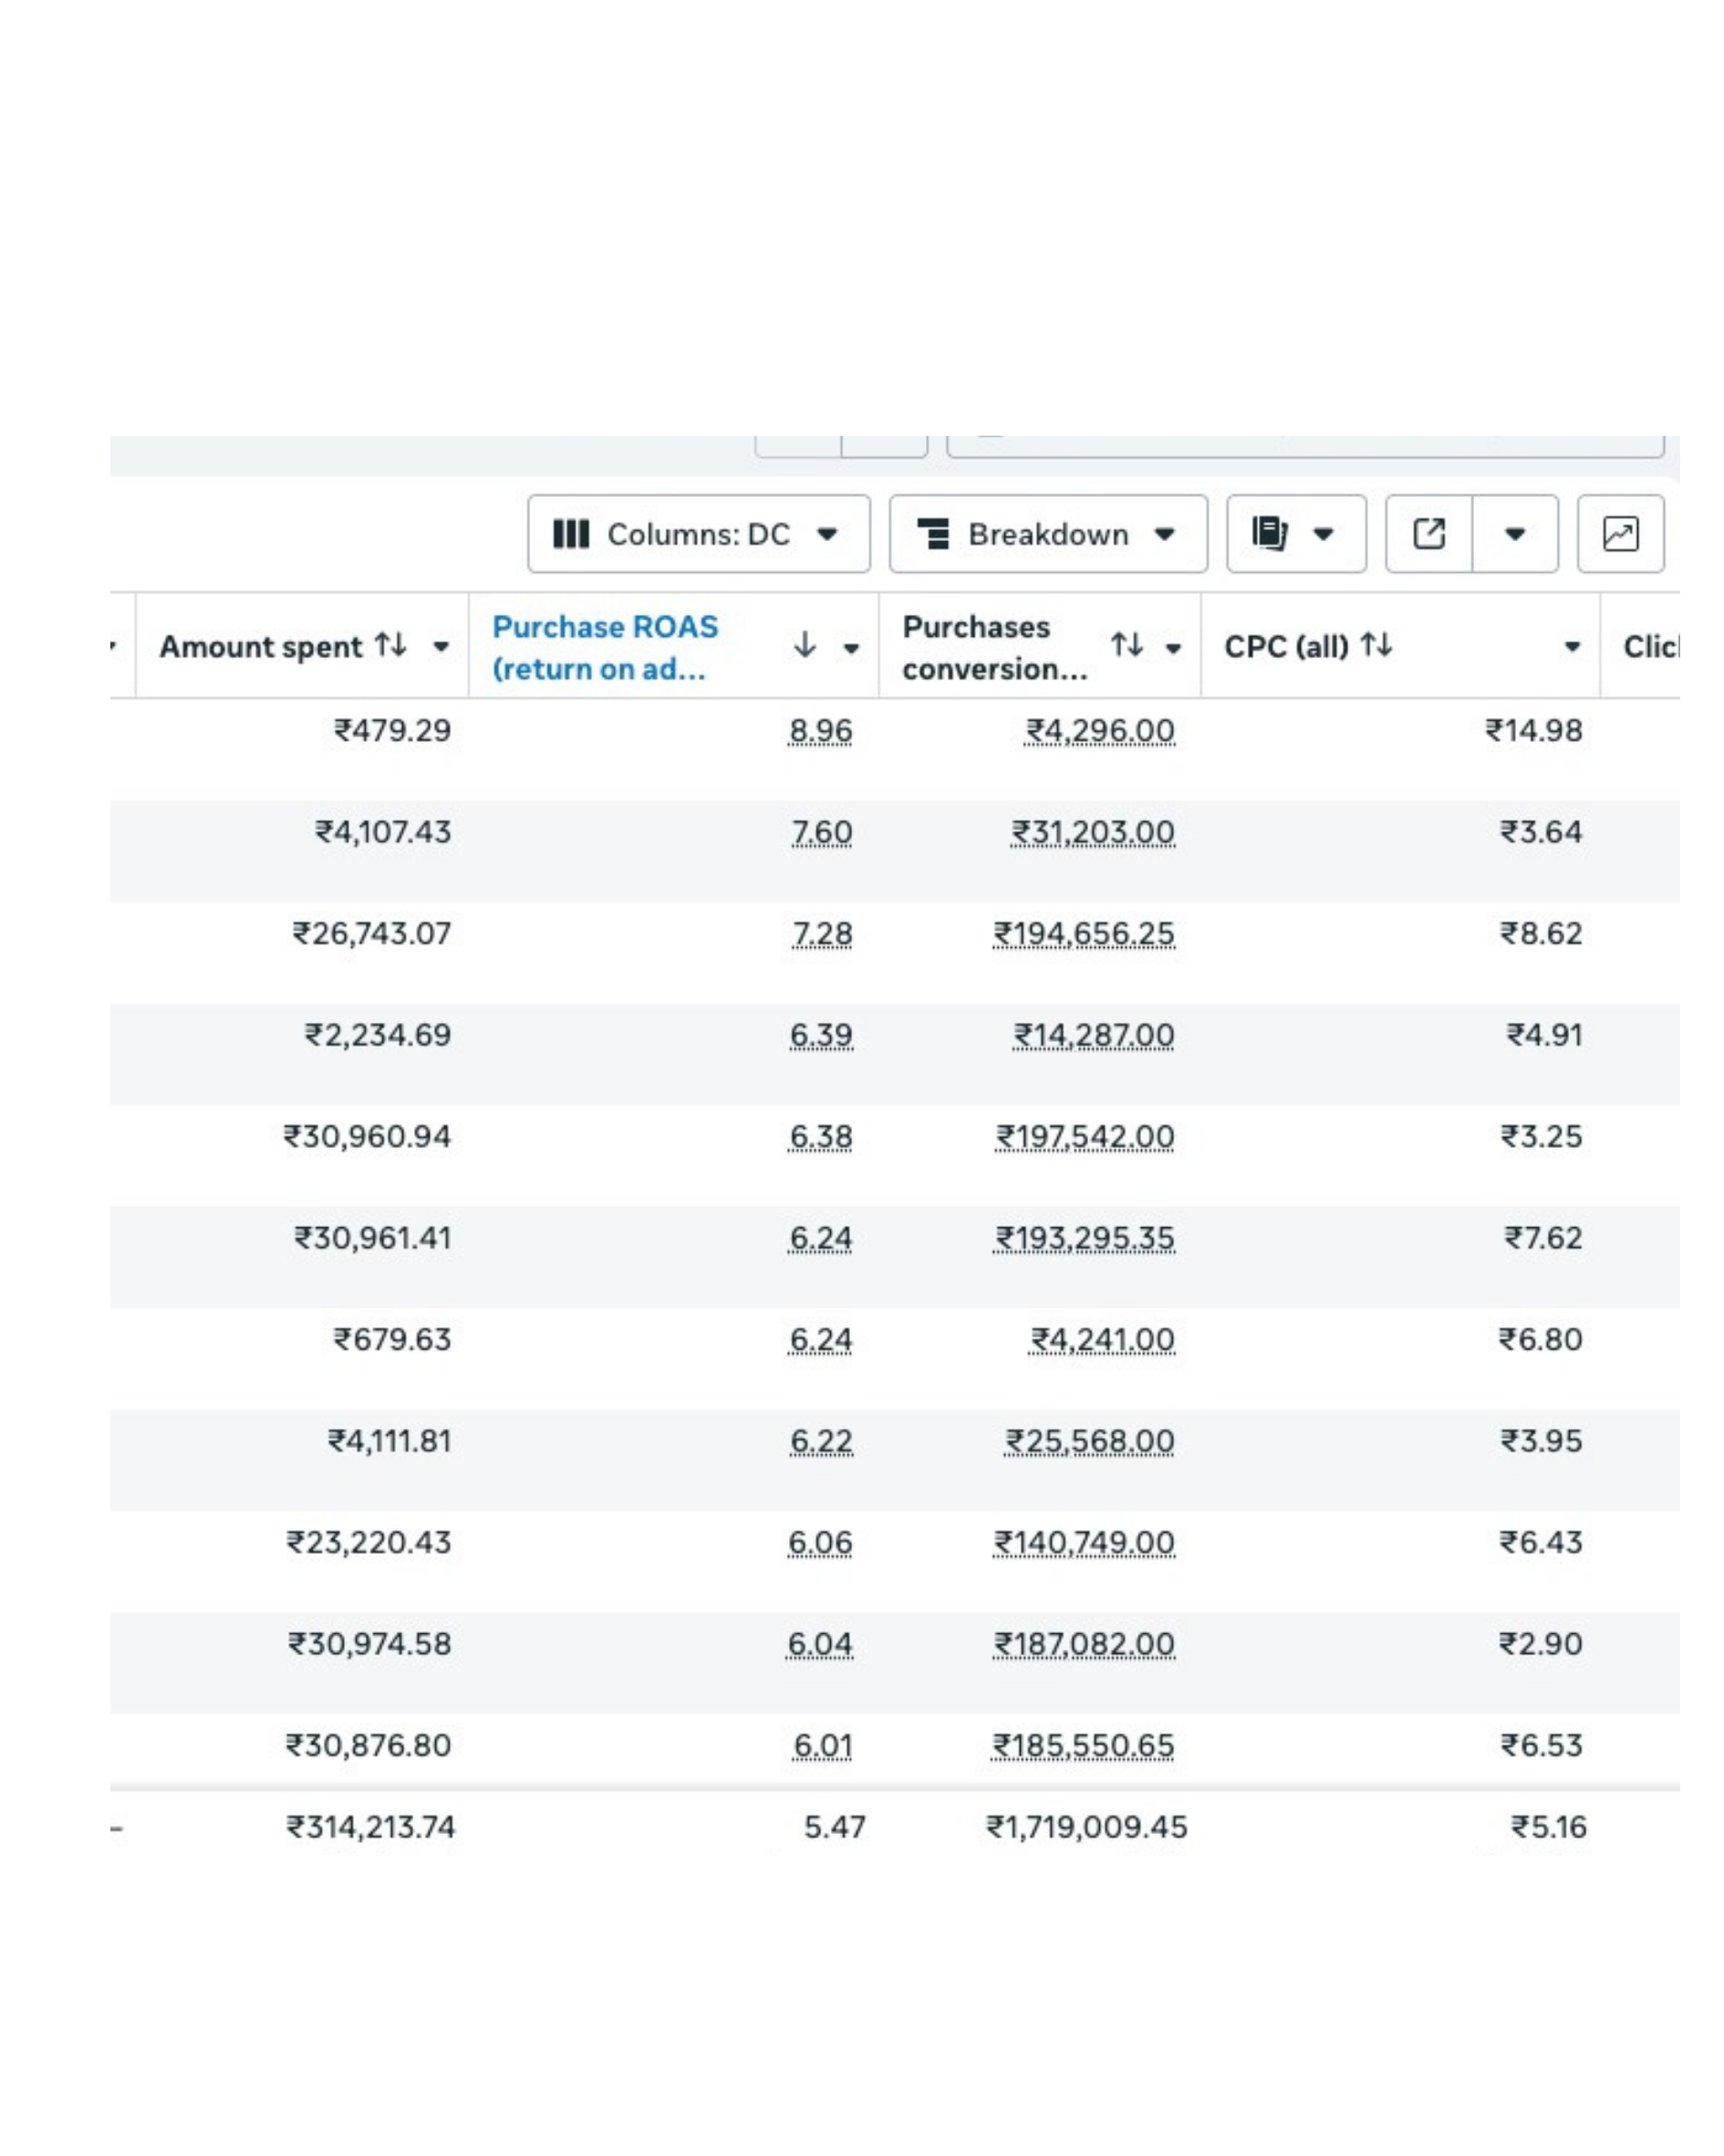The width and height of the screenshot is (1724, 2156).
Task: Click the ₹194,656.25 conversion value
Action: 1083,934
